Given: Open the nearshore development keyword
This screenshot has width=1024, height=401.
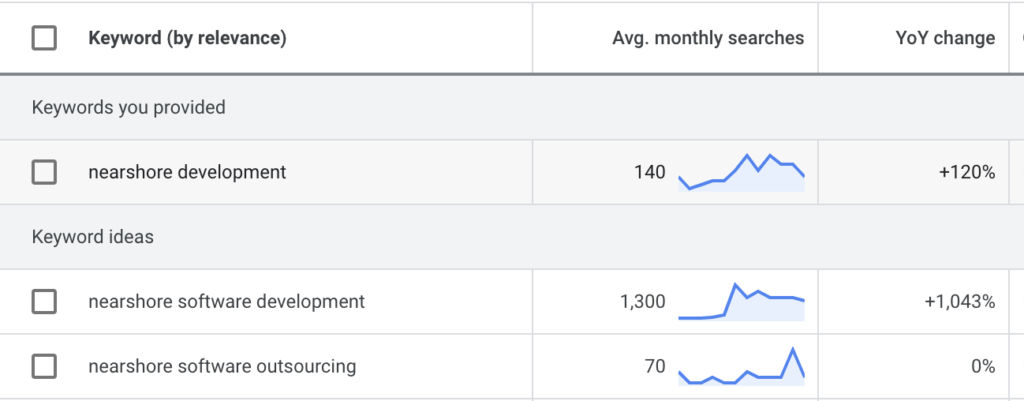Looking at the screenshot, I should pos(187,173).
